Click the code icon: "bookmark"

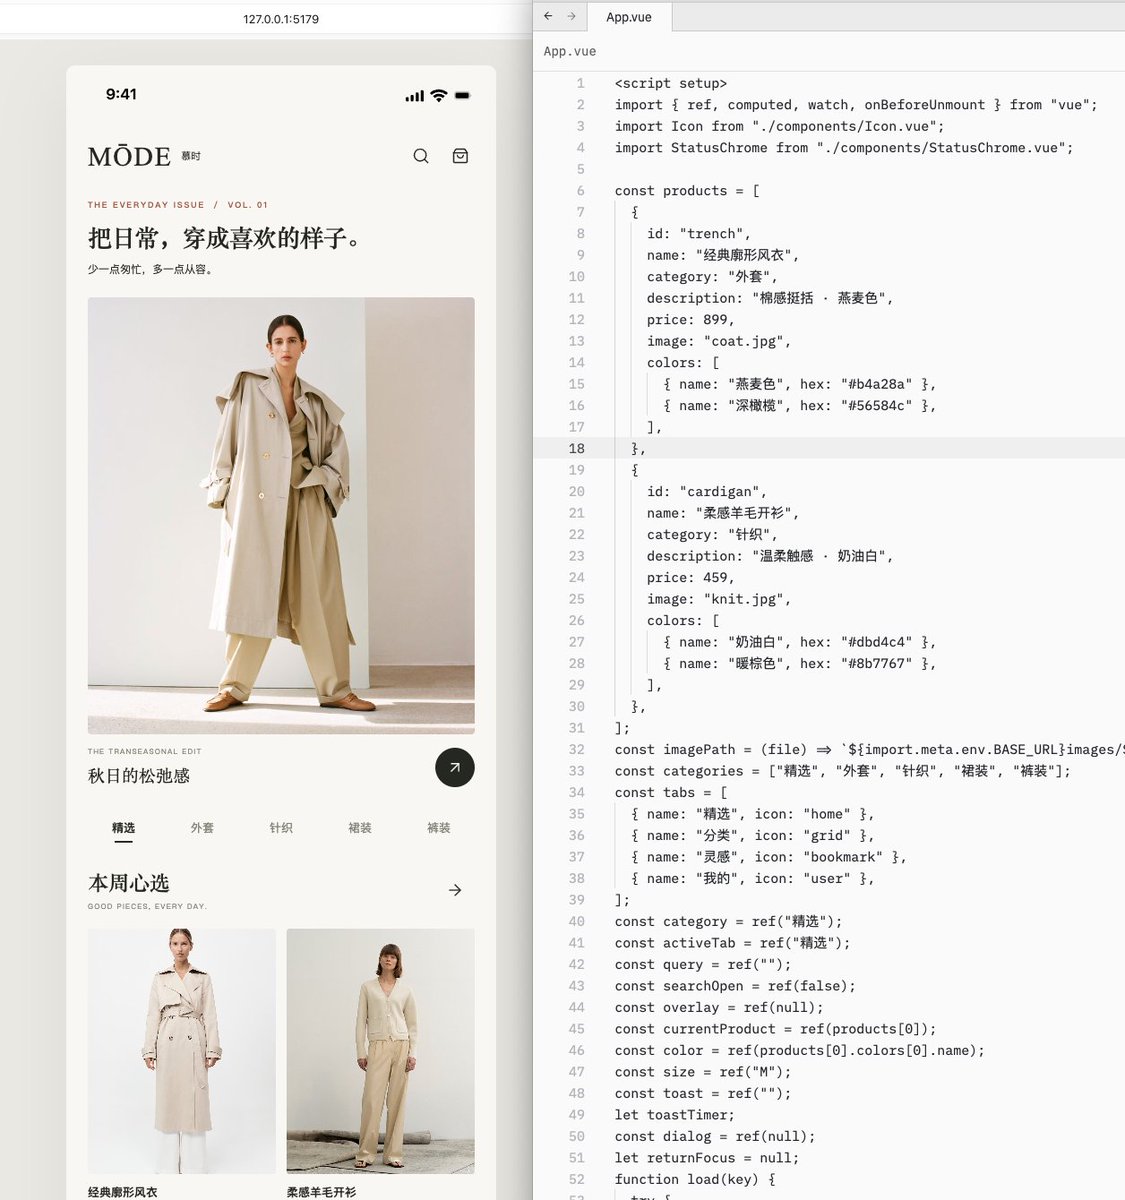pyautogui.click(x=819, y=857)
